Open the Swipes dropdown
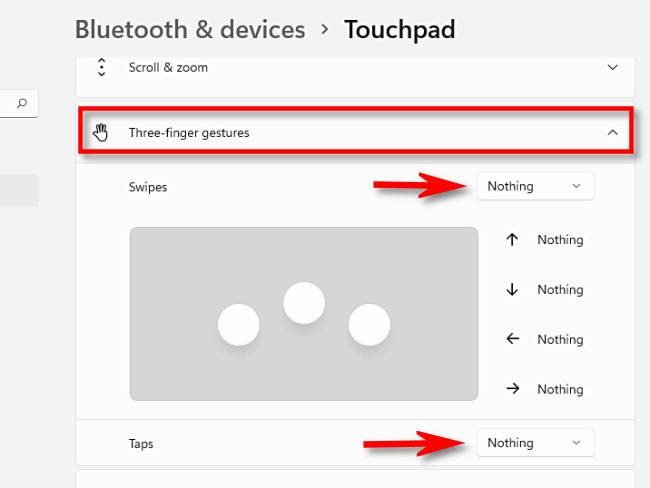The height and width of the screenshot is (488, 650). coord(534,186)
